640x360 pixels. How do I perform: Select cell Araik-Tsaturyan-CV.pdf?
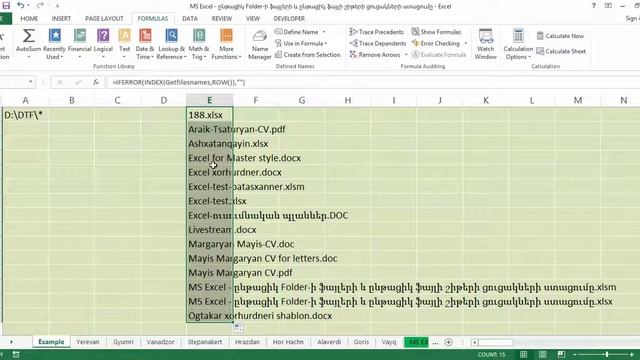coord(209,129)
